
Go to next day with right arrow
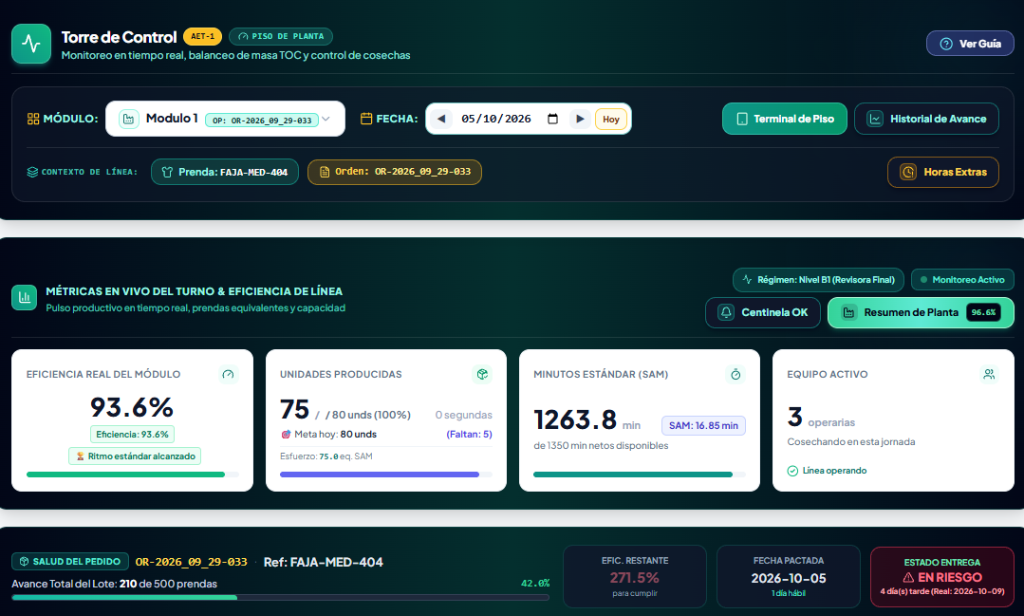pyautogui.click(x=579, y=119)
